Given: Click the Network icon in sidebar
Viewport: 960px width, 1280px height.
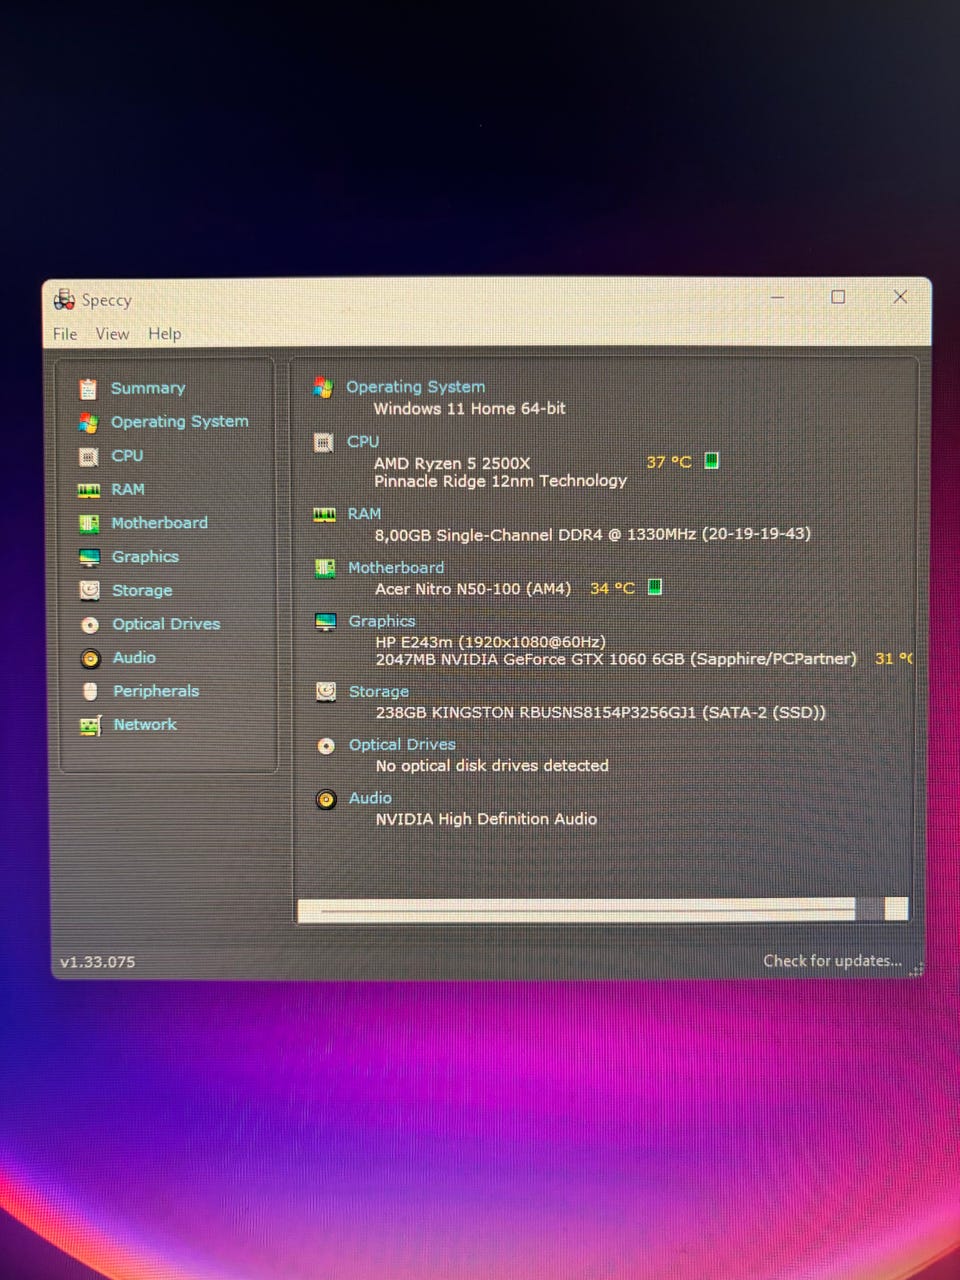Looking at the screenshot, I should pyautogui.click(x=91, y=726).
